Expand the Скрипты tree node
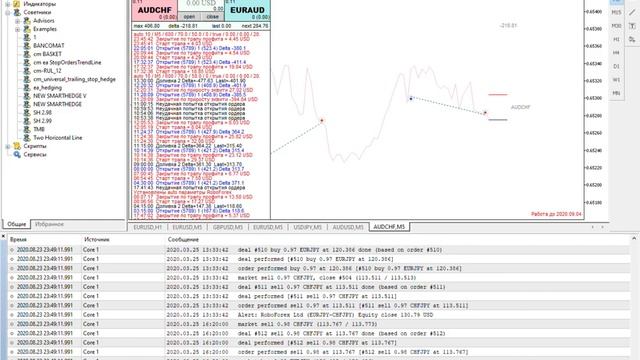640x360 pixels. [8, 146]
